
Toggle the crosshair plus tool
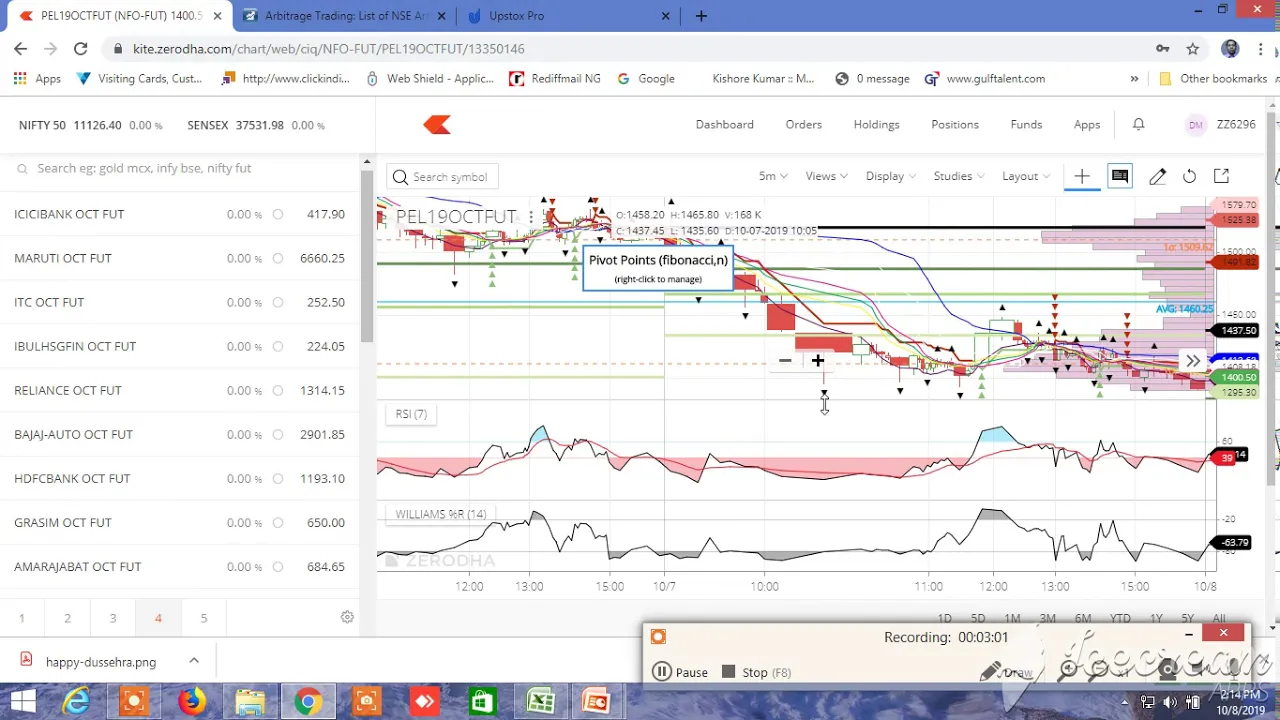click(x=1082, y=176)
